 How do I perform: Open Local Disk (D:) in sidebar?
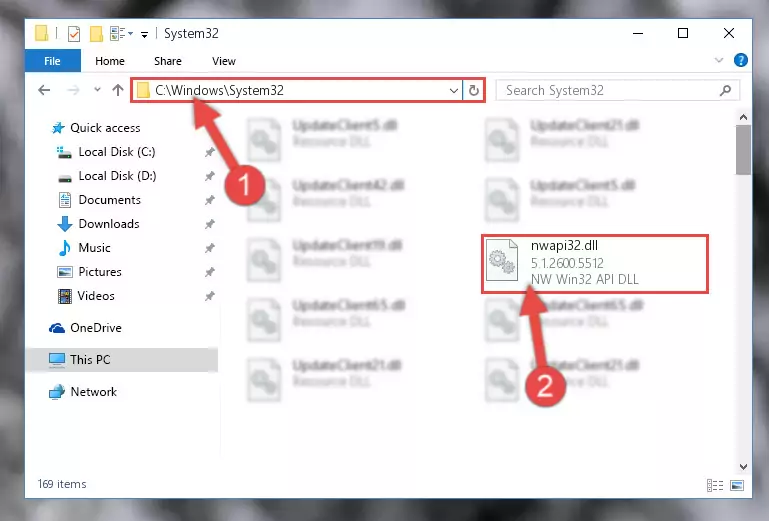click(x=117, y=176)
